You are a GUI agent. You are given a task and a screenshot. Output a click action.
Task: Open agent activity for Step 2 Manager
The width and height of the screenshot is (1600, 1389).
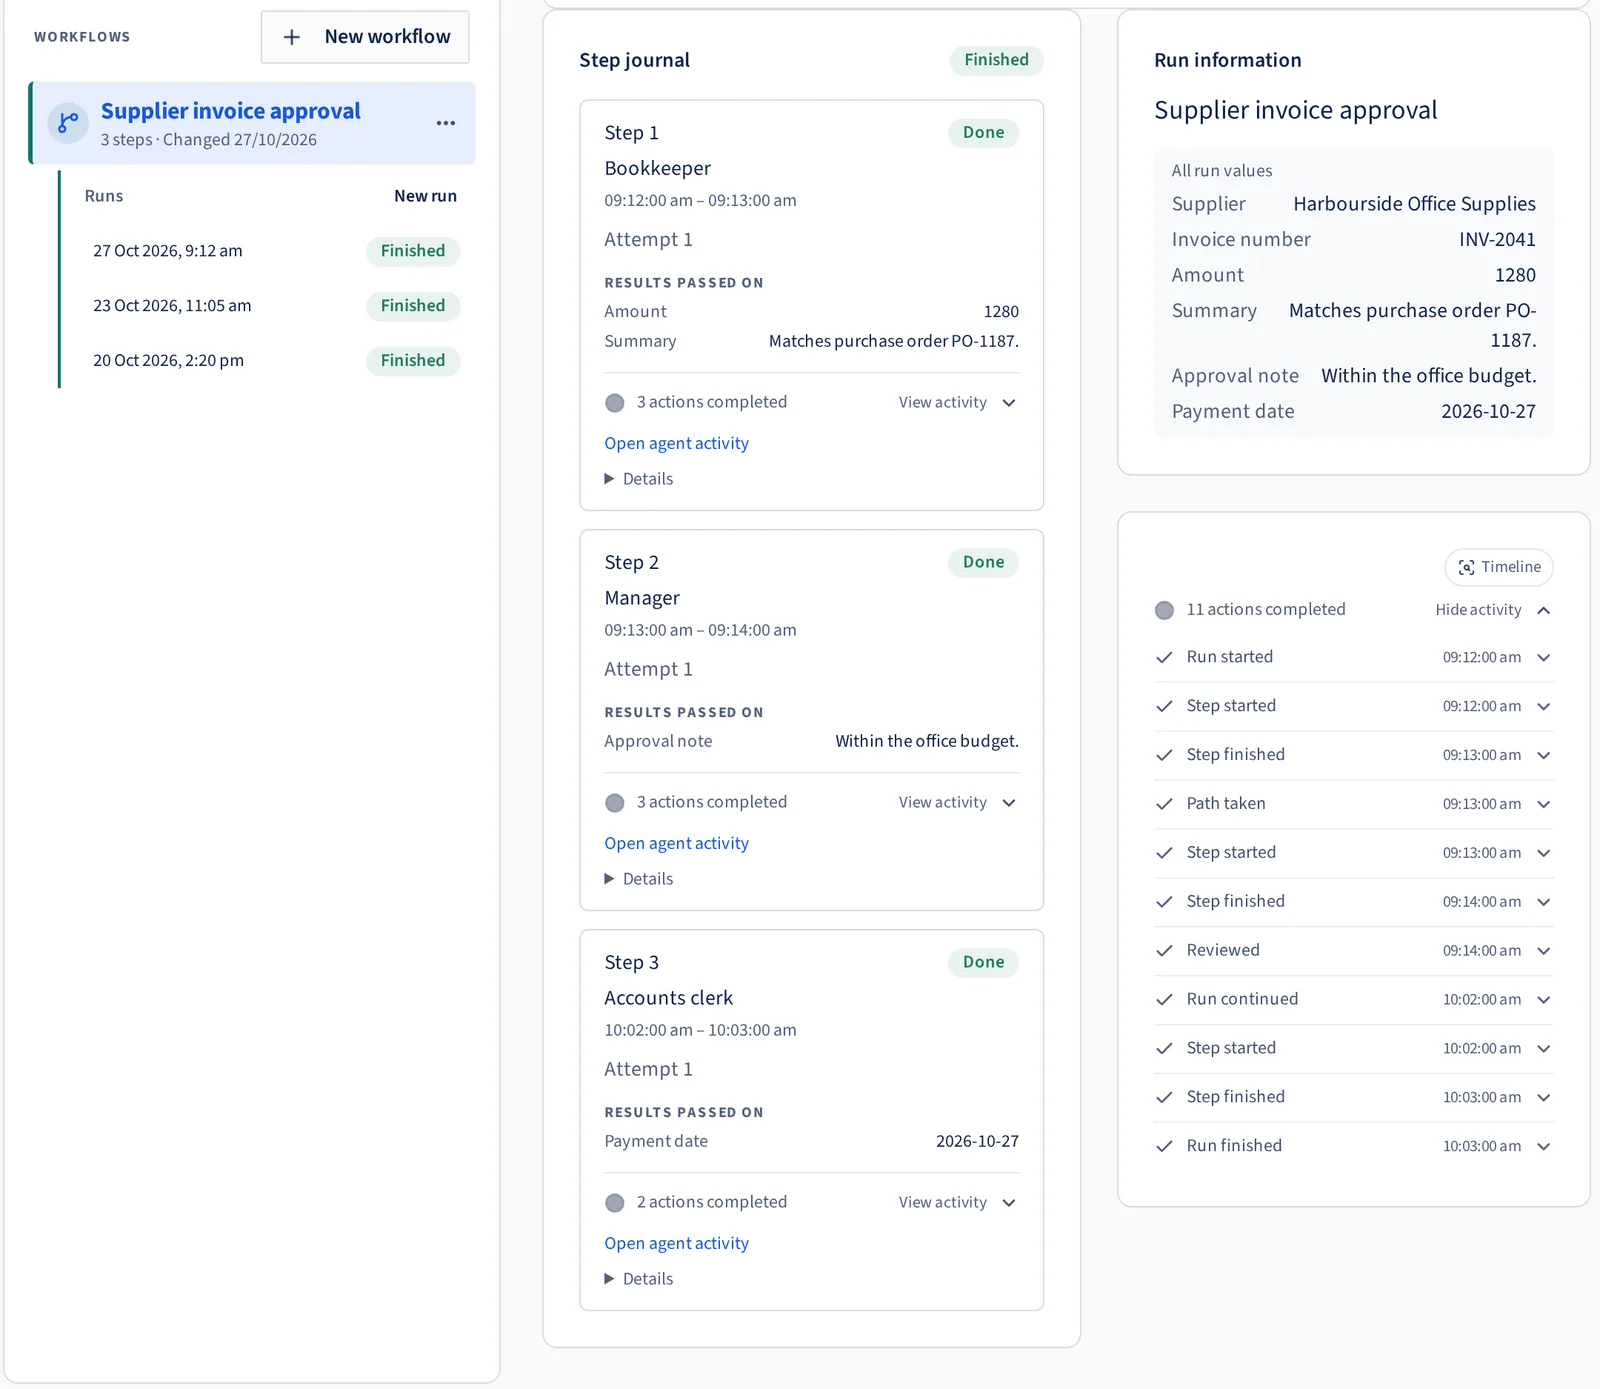[676, 843]
